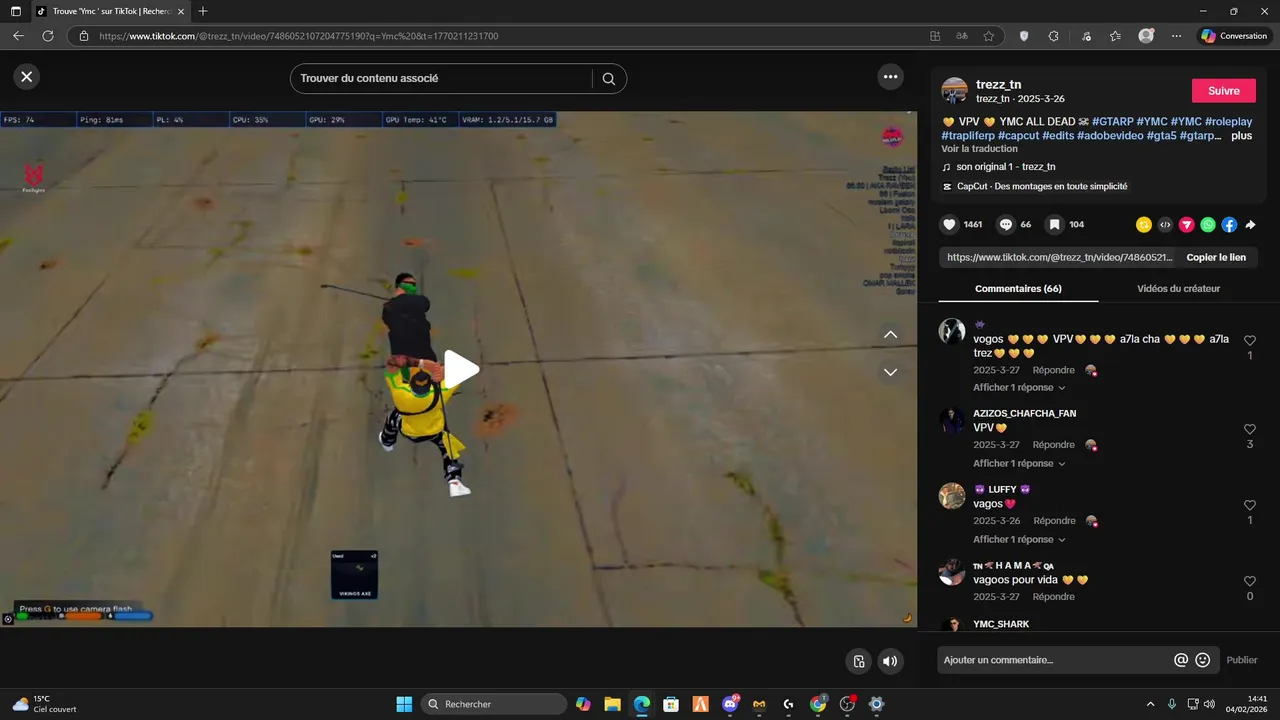This screenshot has width=1280, height=720.
Task: Open the comments bubble showing 66
Action: pos(1006,225)
